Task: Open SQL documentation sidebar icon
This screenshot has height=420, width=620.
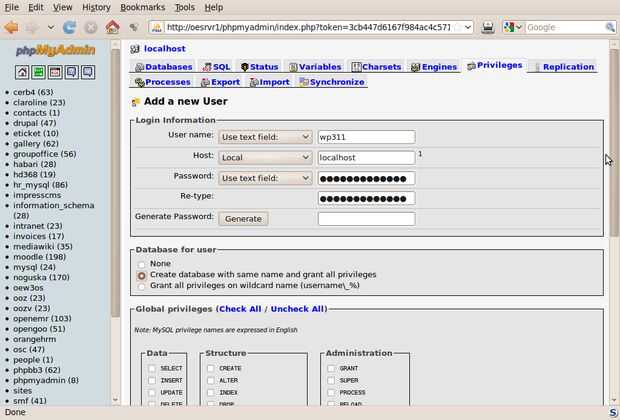Action: coord(88,72)
